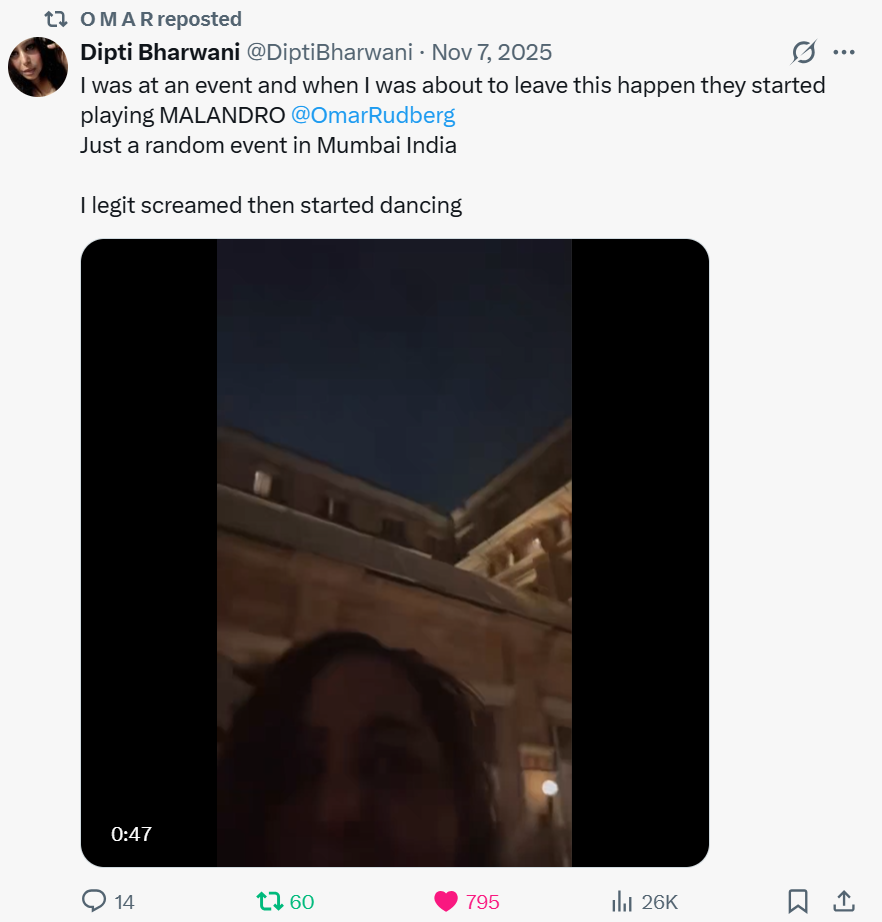The height and width of the screenshot is (922, 882).
Task: Click the green repost arrows beside 60
Action: [x=269, y=901]
